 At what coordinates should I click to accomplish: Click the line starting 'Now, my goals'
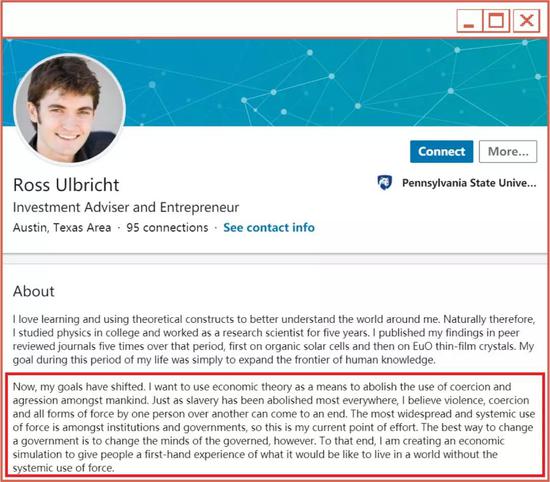262,387
